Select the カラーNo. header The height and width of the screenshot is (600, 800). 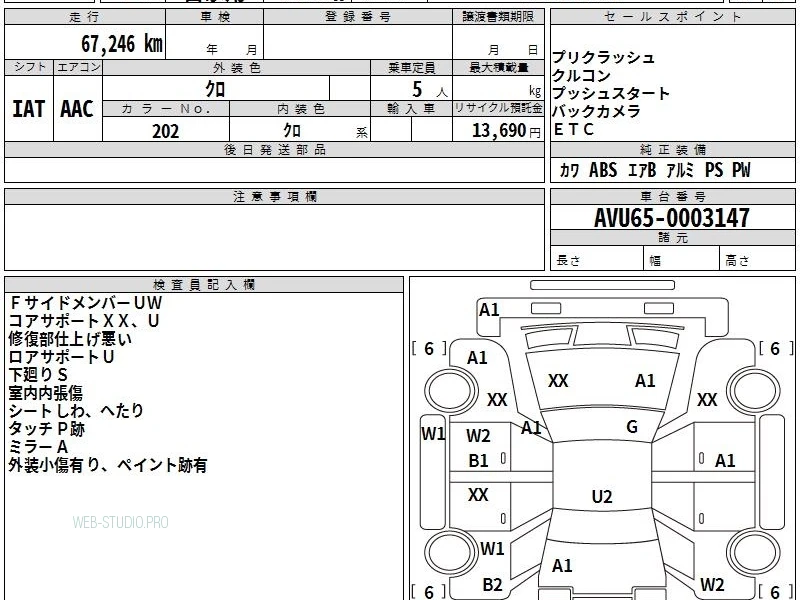[166, 109]
